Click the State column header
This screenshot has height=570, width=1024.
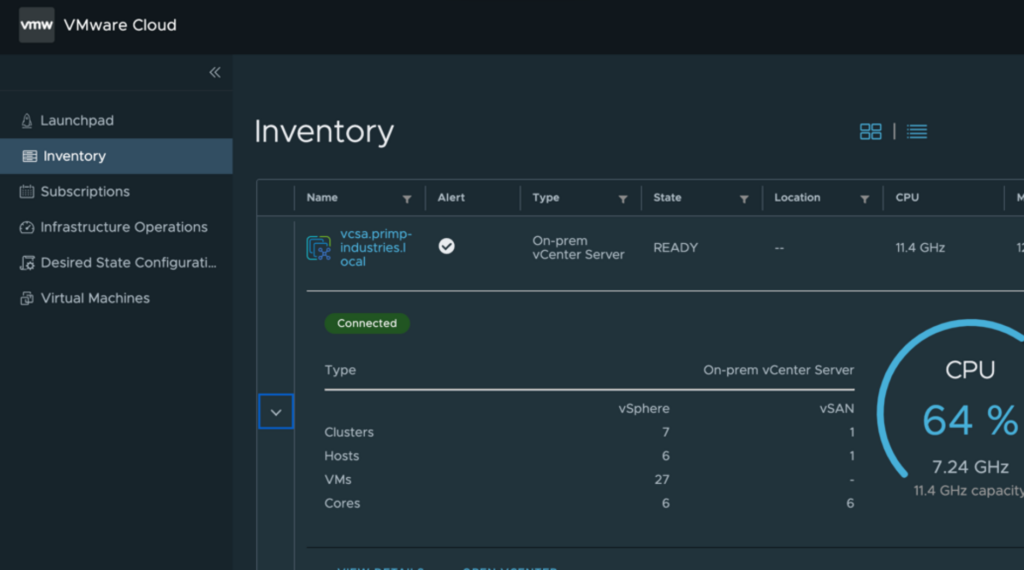667,198
